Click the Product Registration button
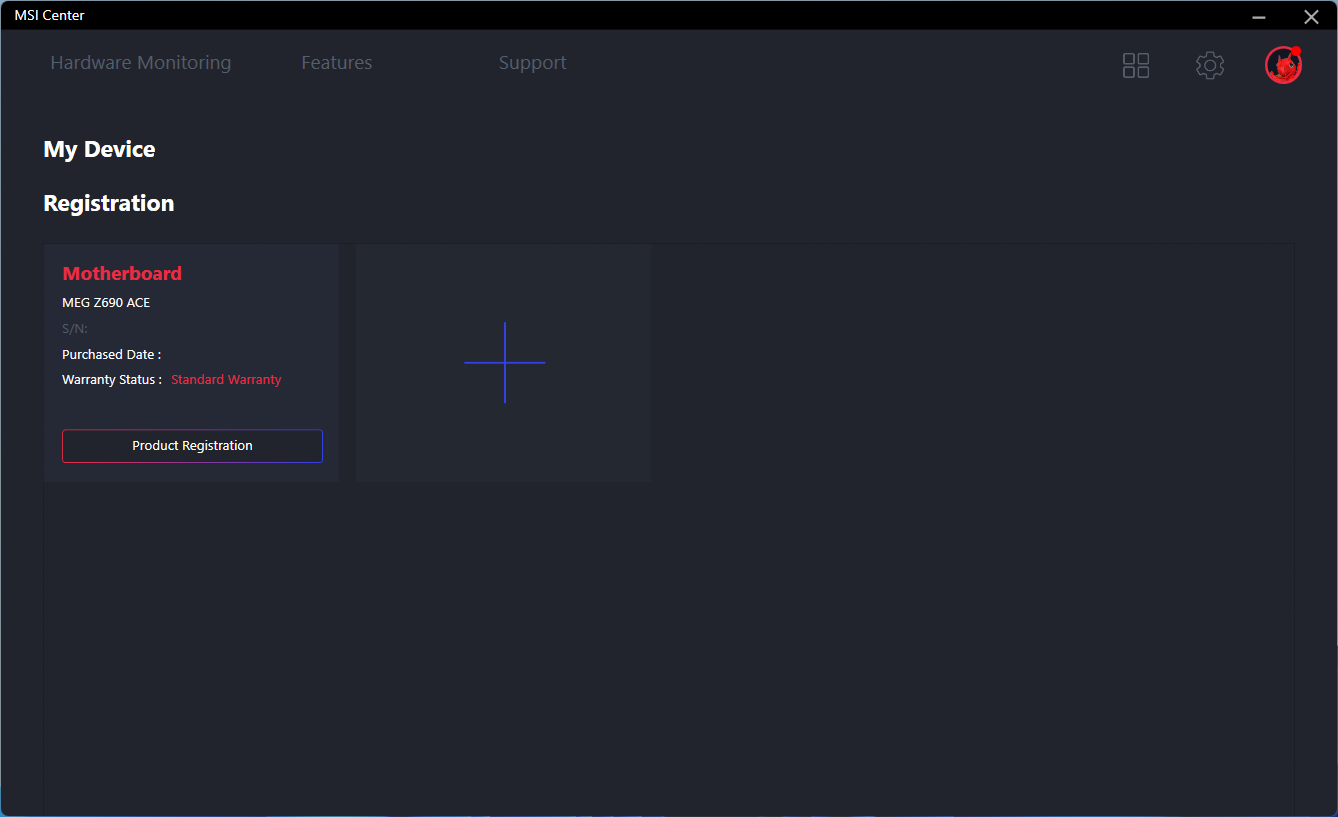 point(192,446)
